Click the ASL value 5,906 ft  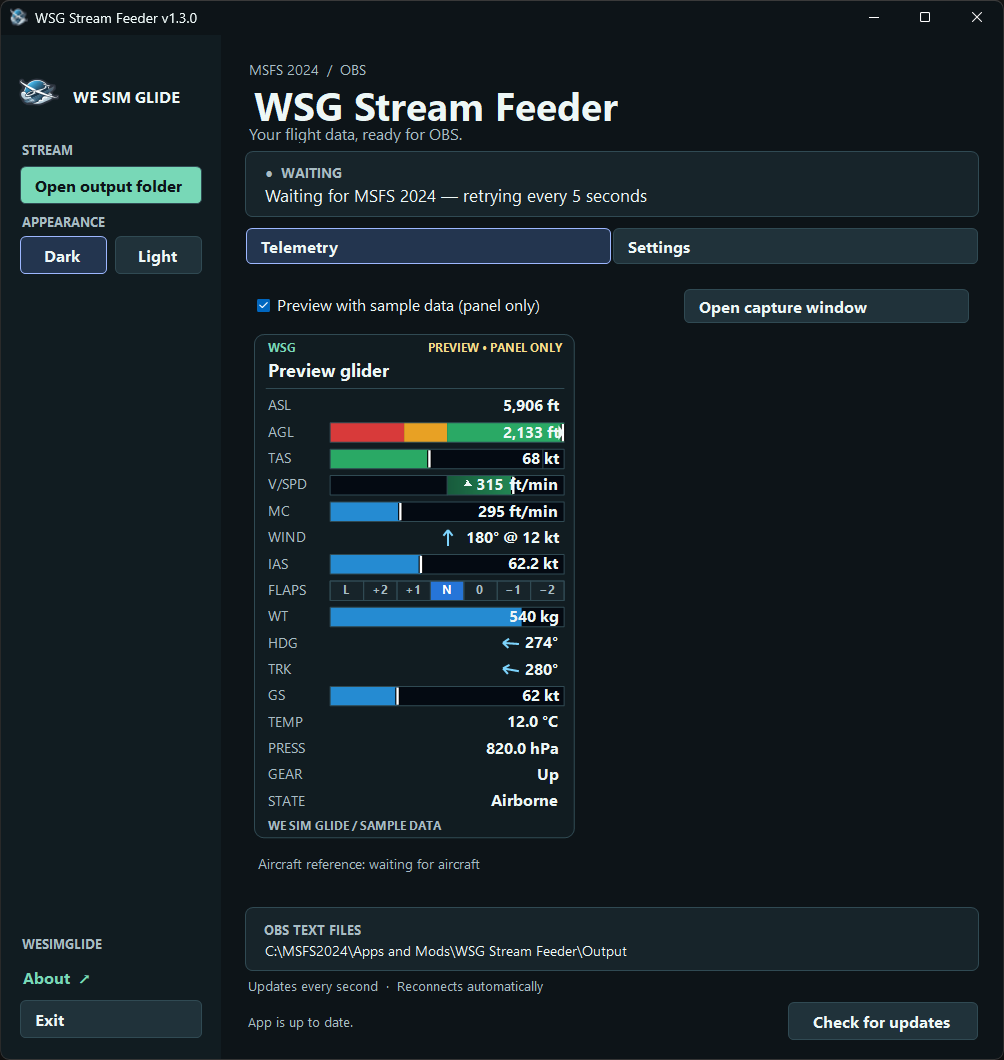531,406
